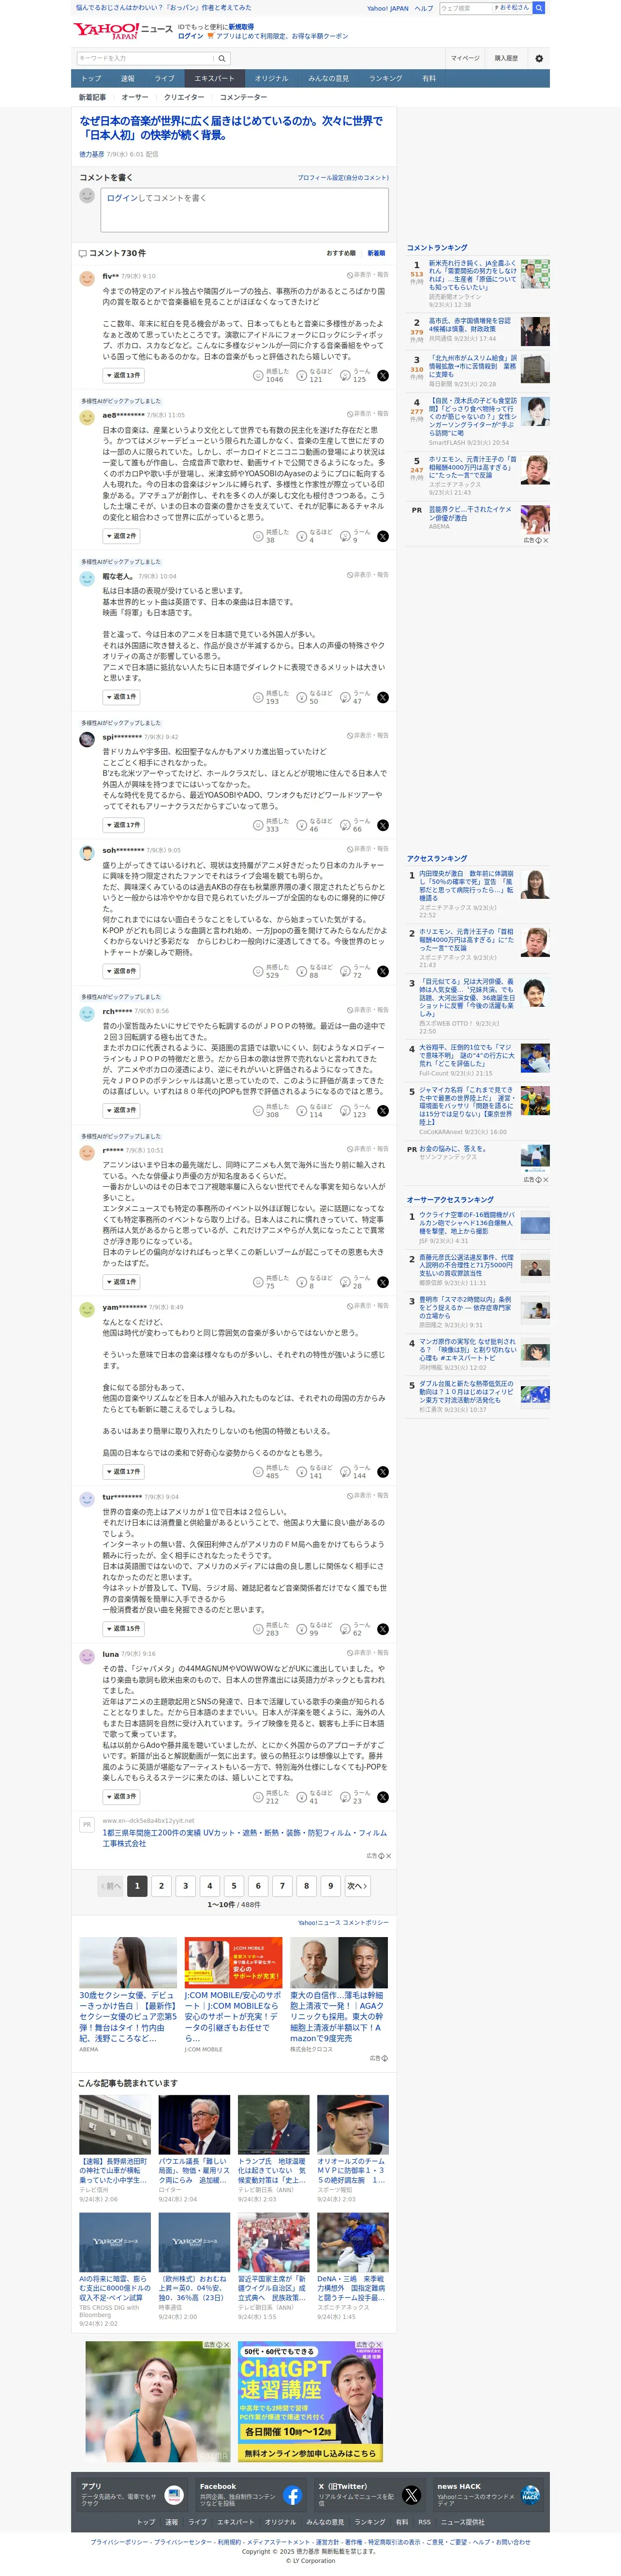Toggle 共感した on spi comment
Viewport: 621px width, 2576px height.
(x=258, y=825)
